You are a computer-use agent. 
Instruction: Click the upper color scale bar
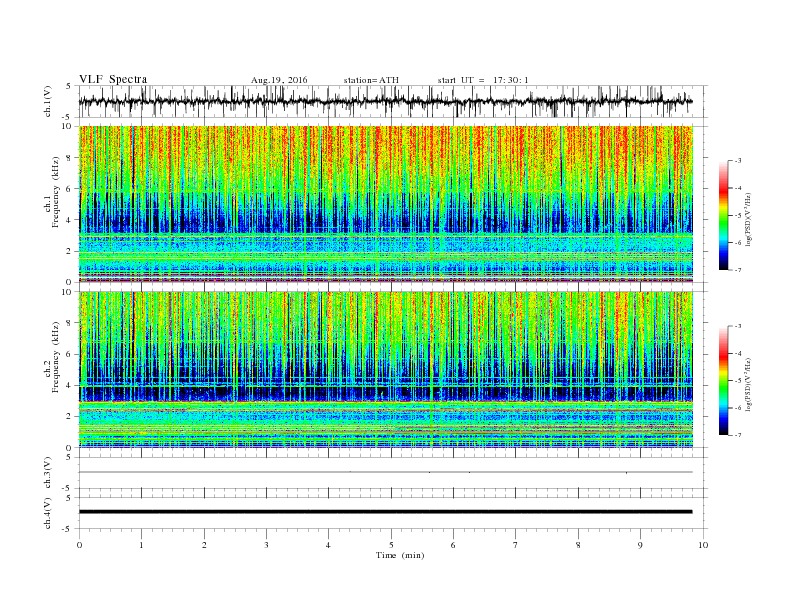(724, 215)
